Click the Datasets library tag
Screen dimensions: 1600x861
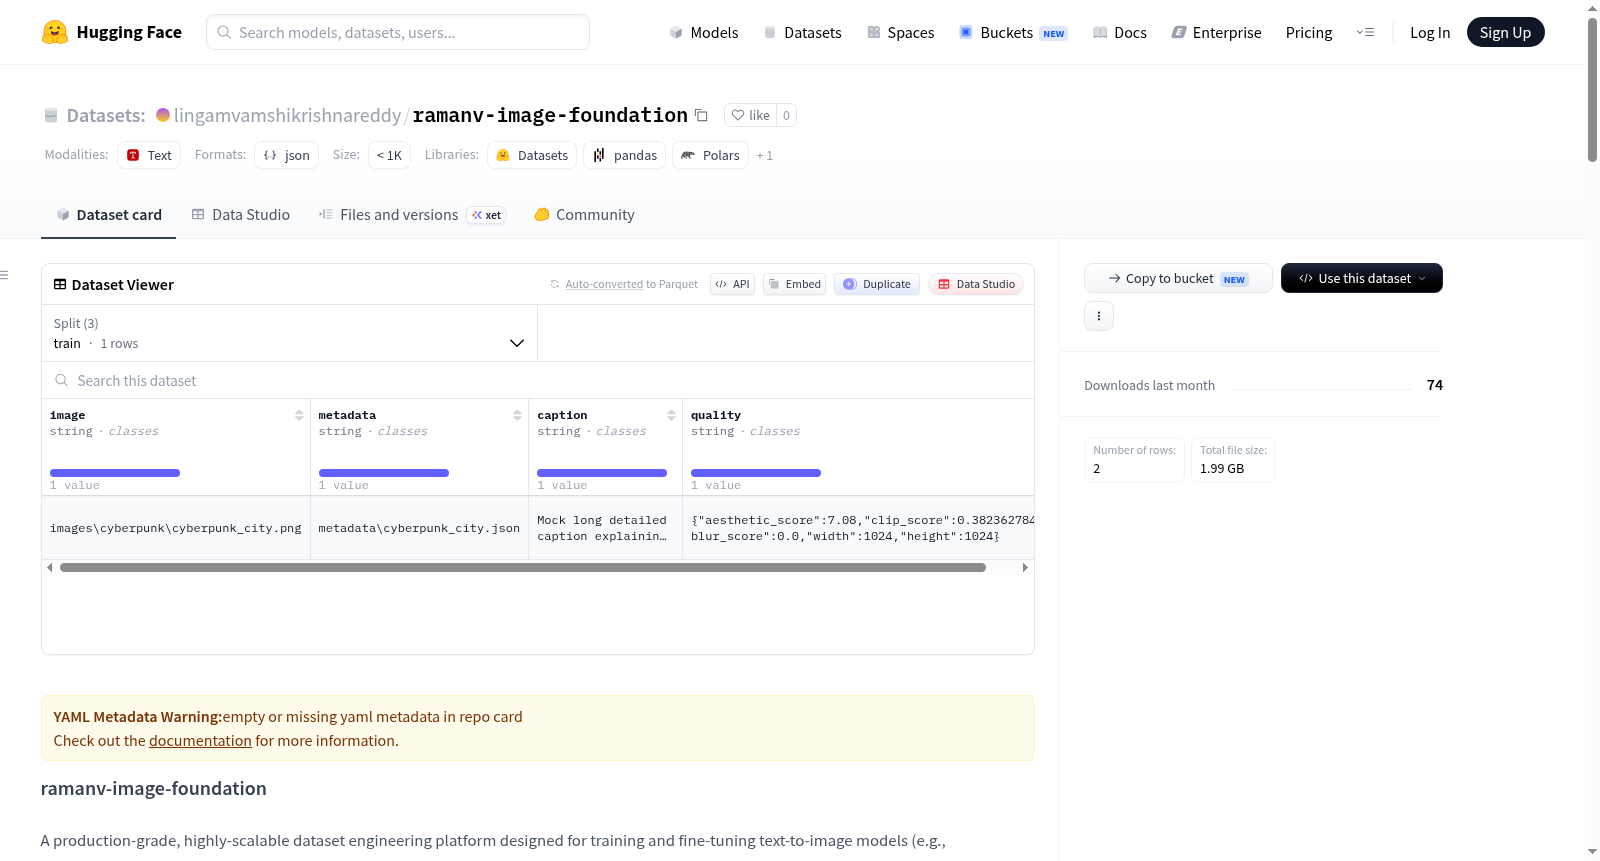point(532,155)
